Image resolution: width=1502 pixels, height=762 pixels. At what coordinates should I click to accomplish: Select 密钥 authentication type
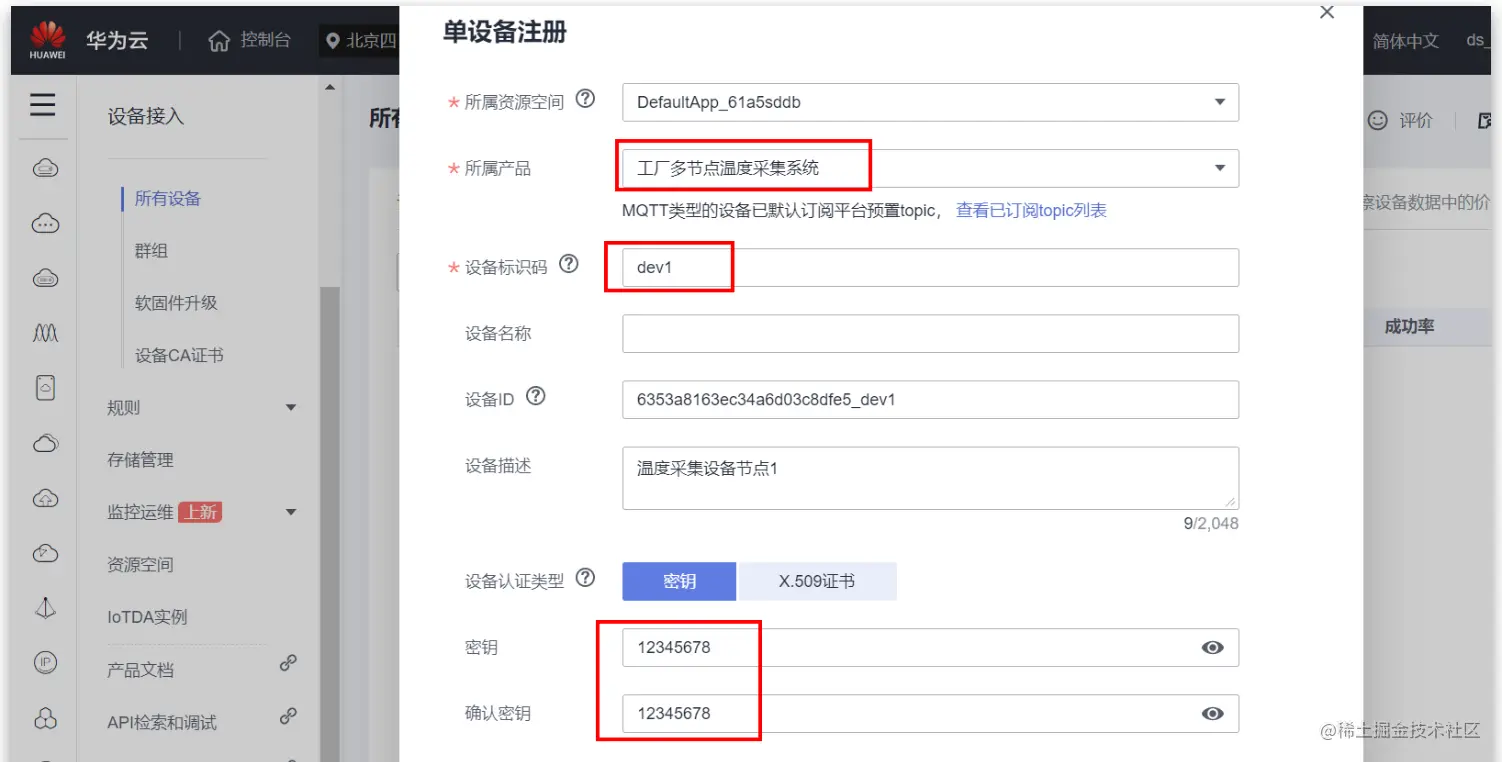tap(679, 581)
